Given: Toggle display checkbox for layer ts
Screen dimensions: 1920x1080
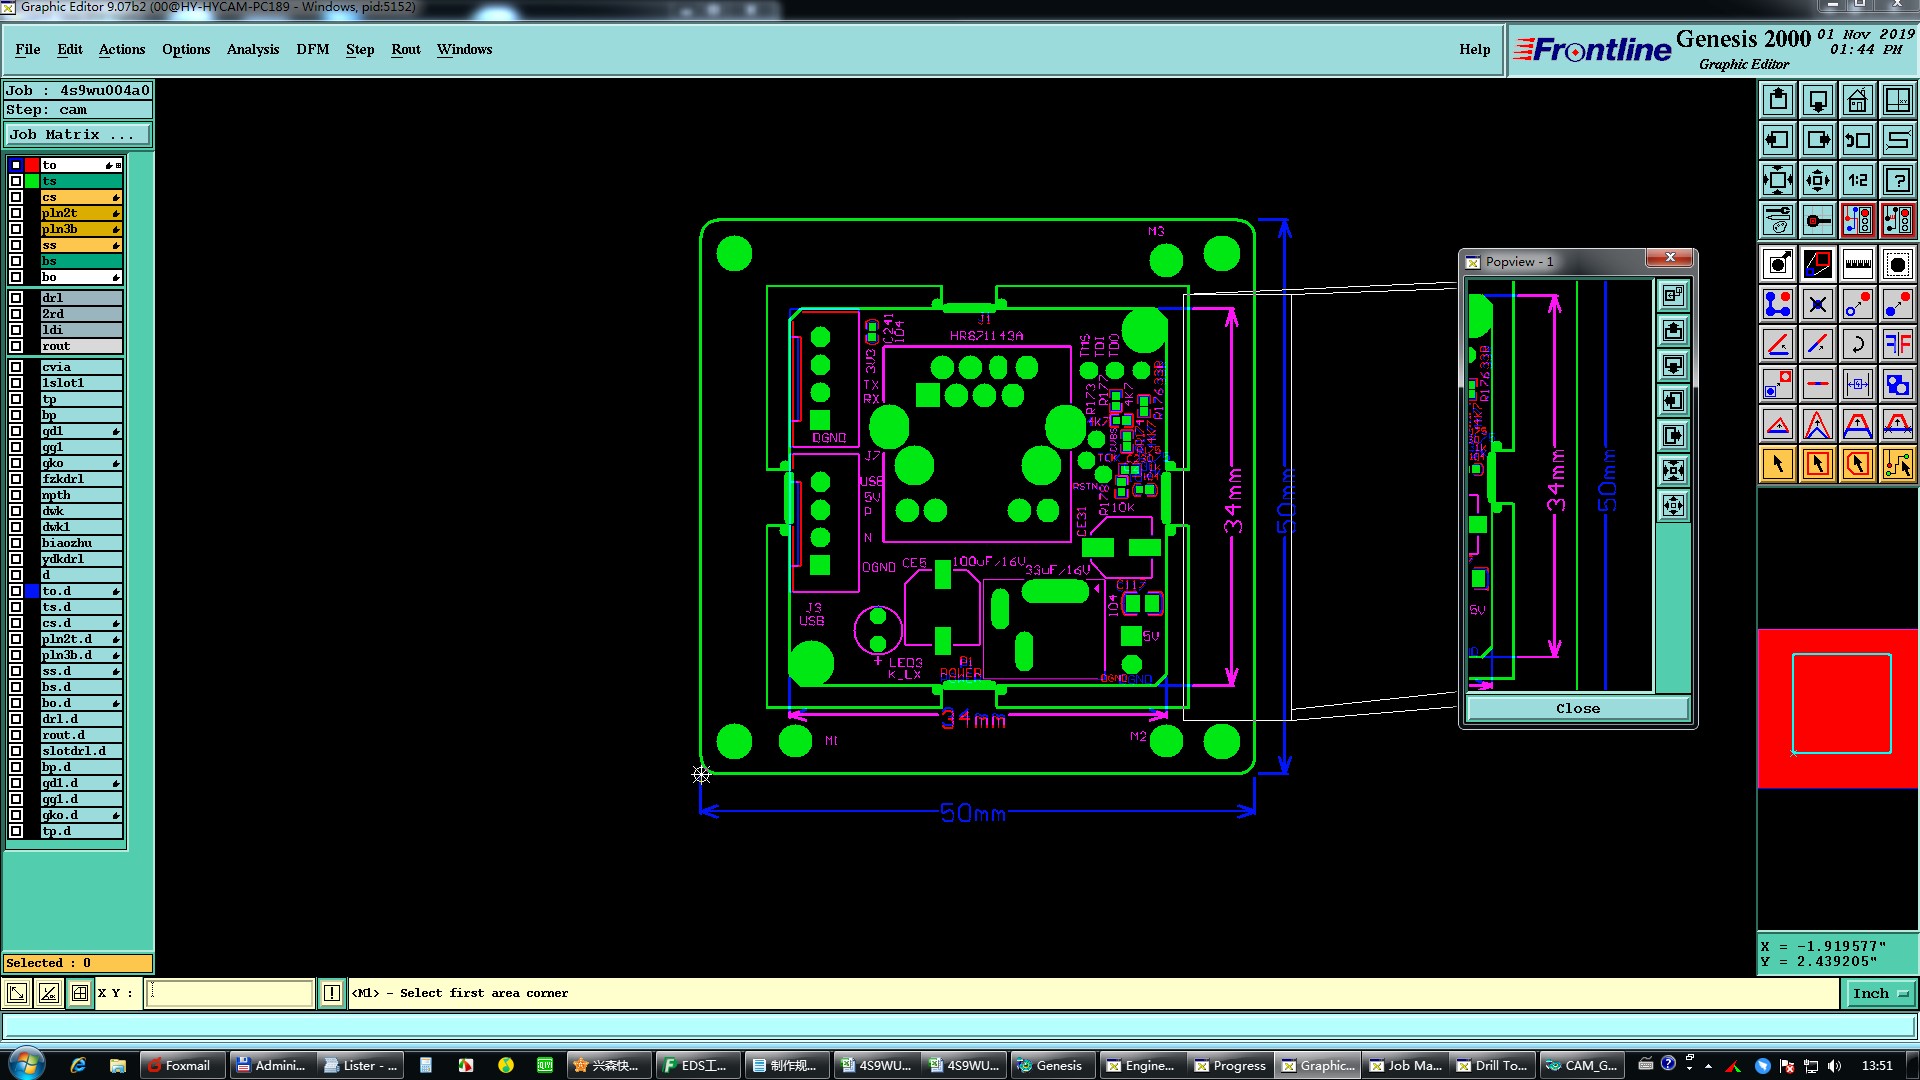Looking at the screenshot, I should coord(16,181).
